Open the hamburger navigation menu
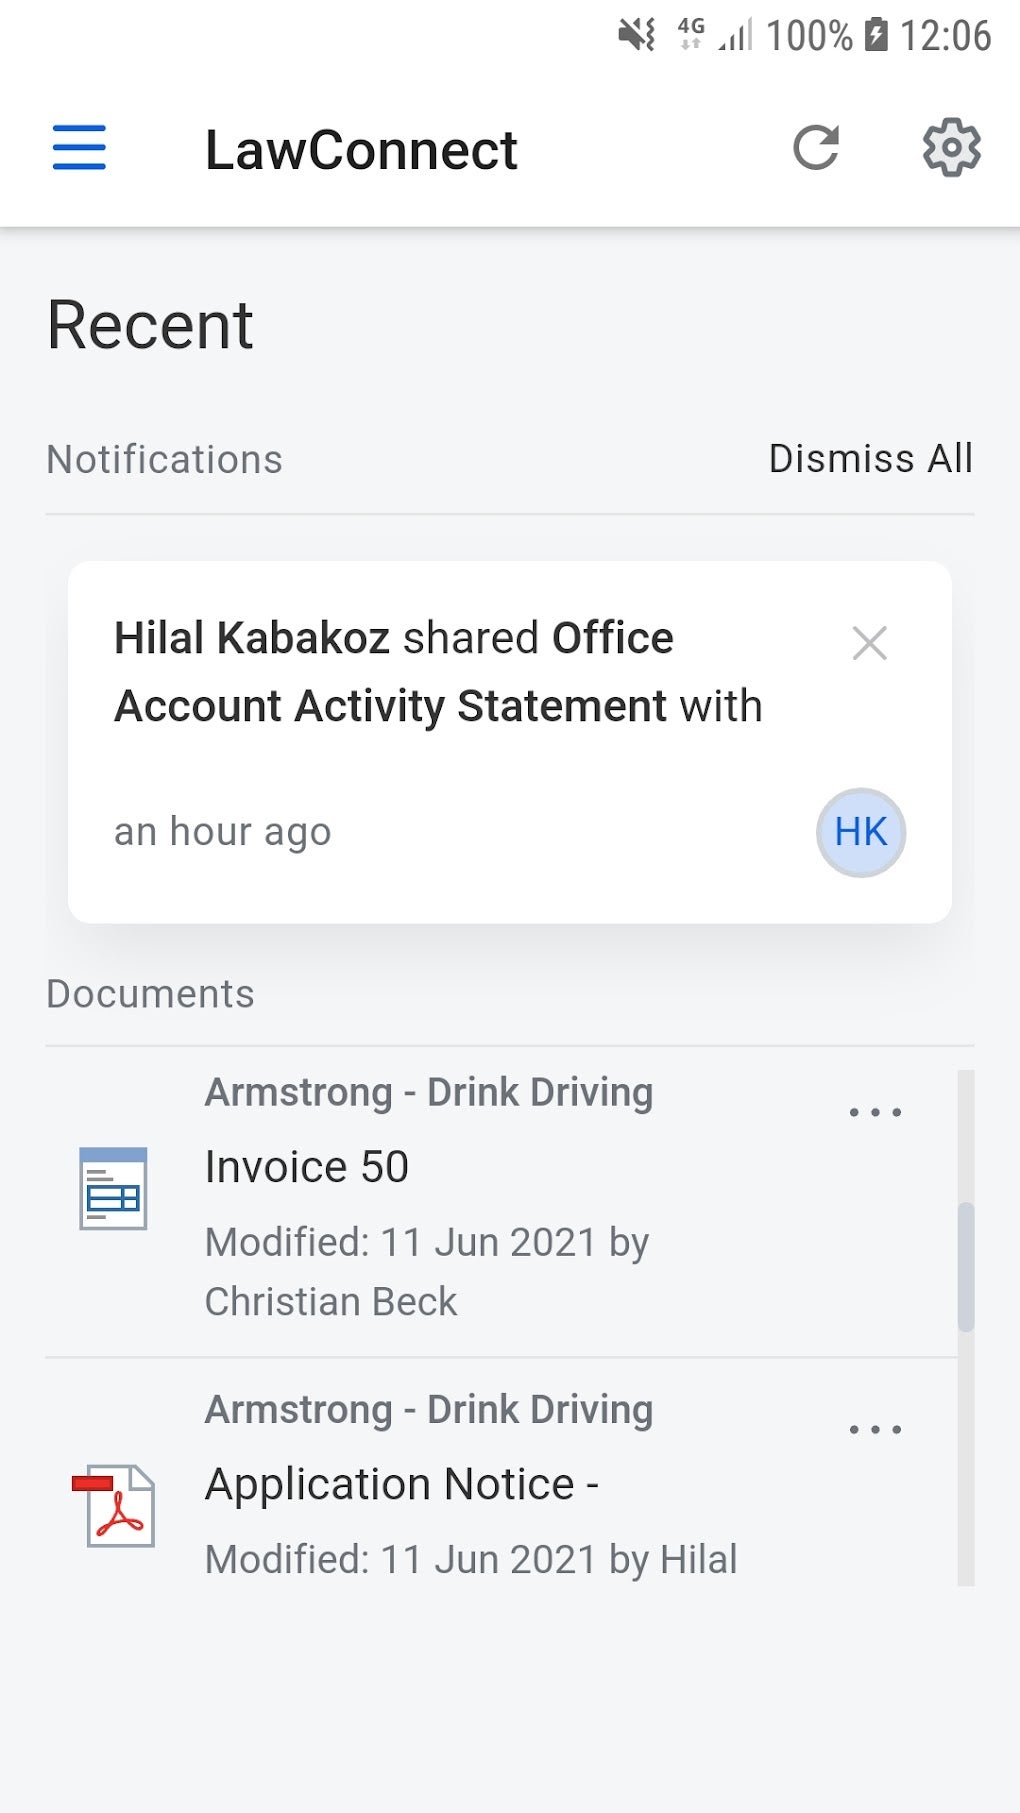Screen dimensions: 1020x1813 click(x=79, y=148)
